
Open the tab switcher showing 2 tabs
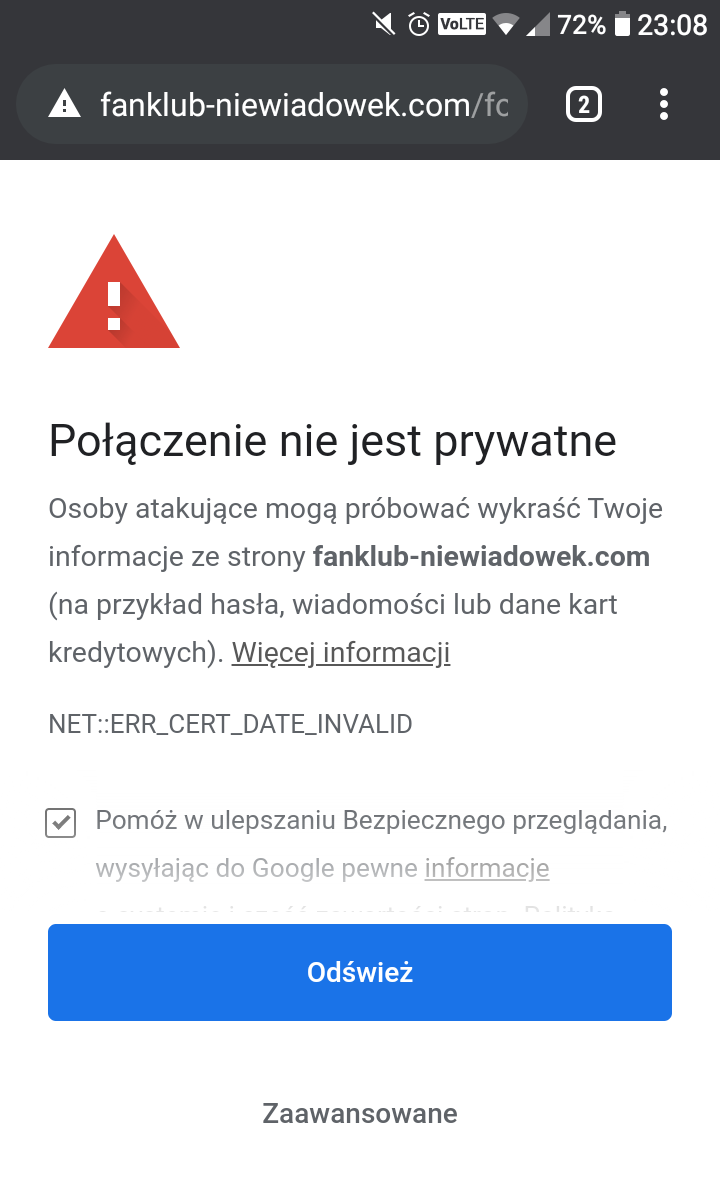pyautogui.click(x=584, y=104)
